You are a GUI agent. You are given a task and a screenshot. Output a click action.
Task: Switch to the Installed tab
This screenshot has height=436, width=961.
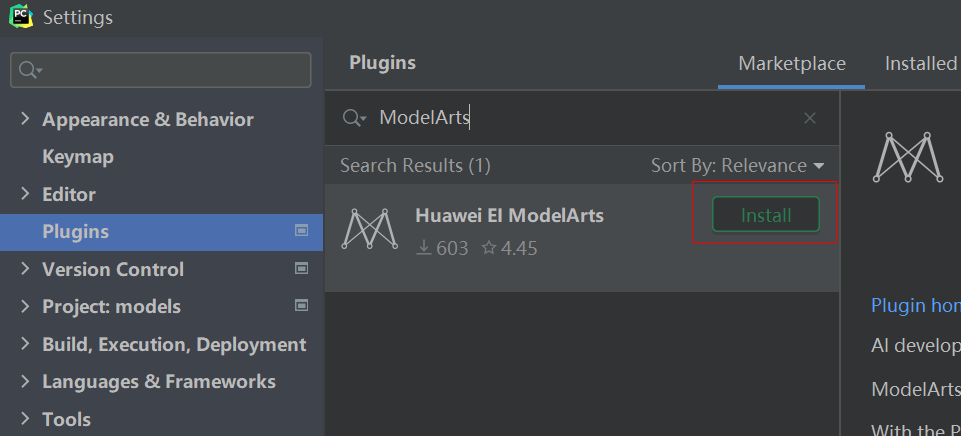coord(921,63)
